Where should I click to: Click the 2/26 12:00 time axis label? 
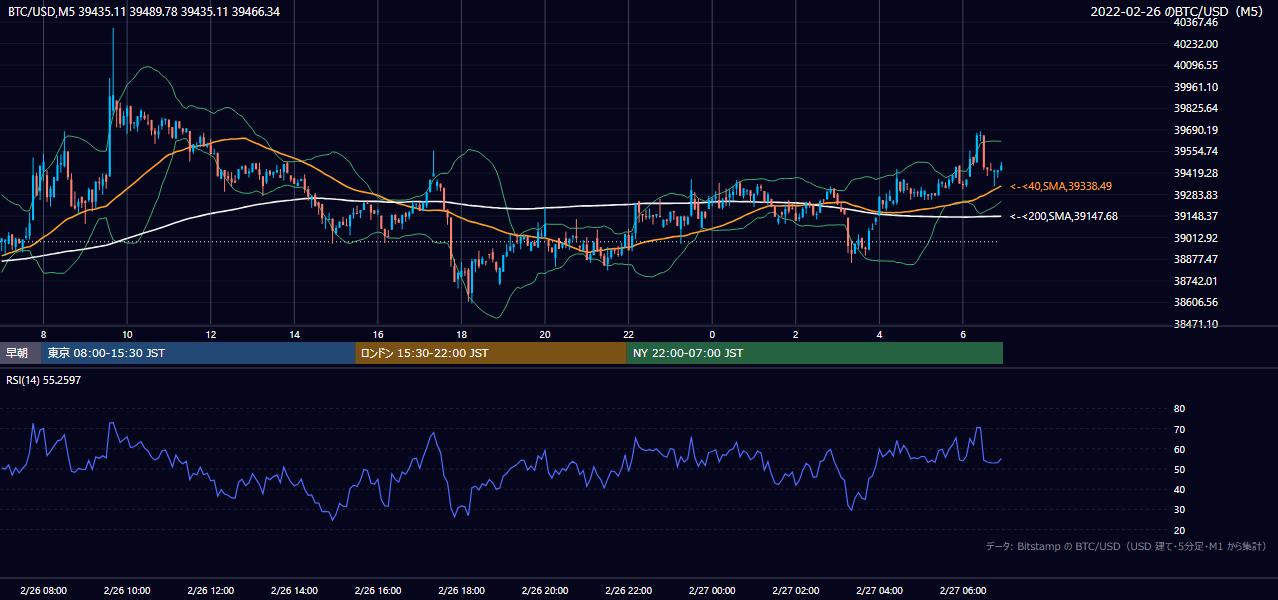[210, 591]
